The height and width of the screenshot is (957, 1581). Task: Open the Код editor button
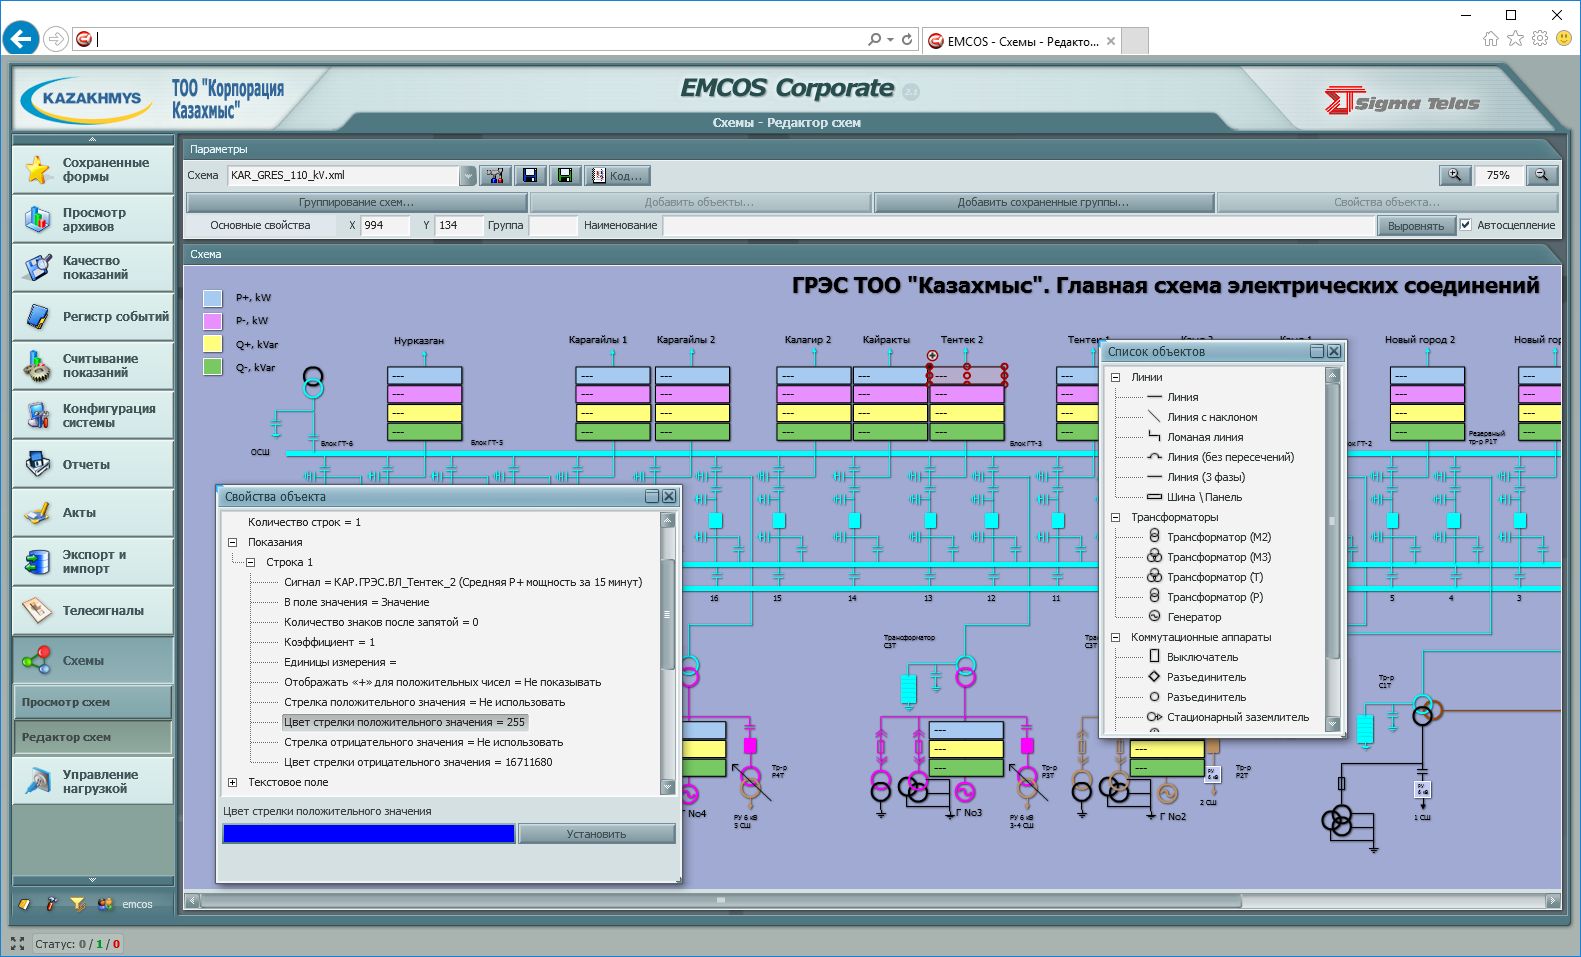(618, 175)
